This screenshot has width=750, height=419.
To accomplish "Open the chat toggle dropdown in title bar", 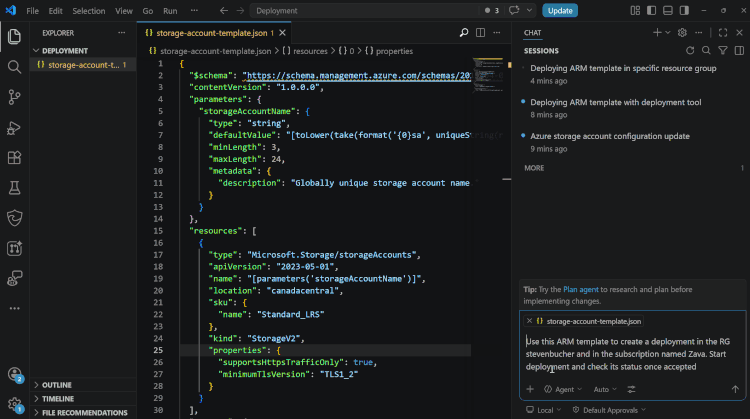I will pyautogui.click(x=529, y=11).
